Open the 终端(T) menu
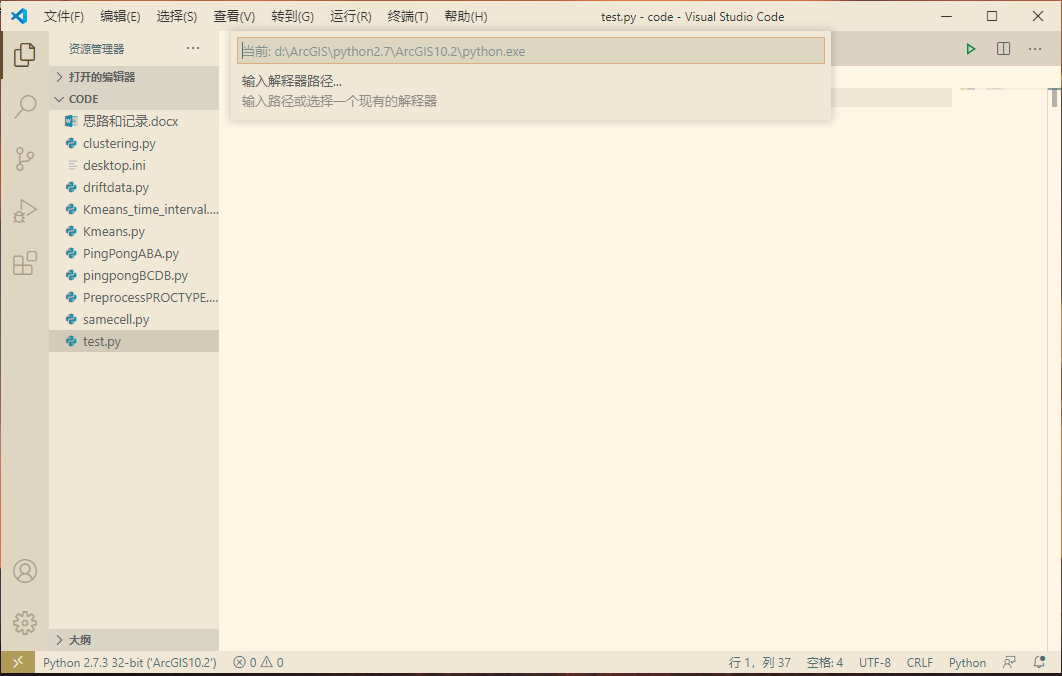 pyautogui.click(x=407, y=16)
